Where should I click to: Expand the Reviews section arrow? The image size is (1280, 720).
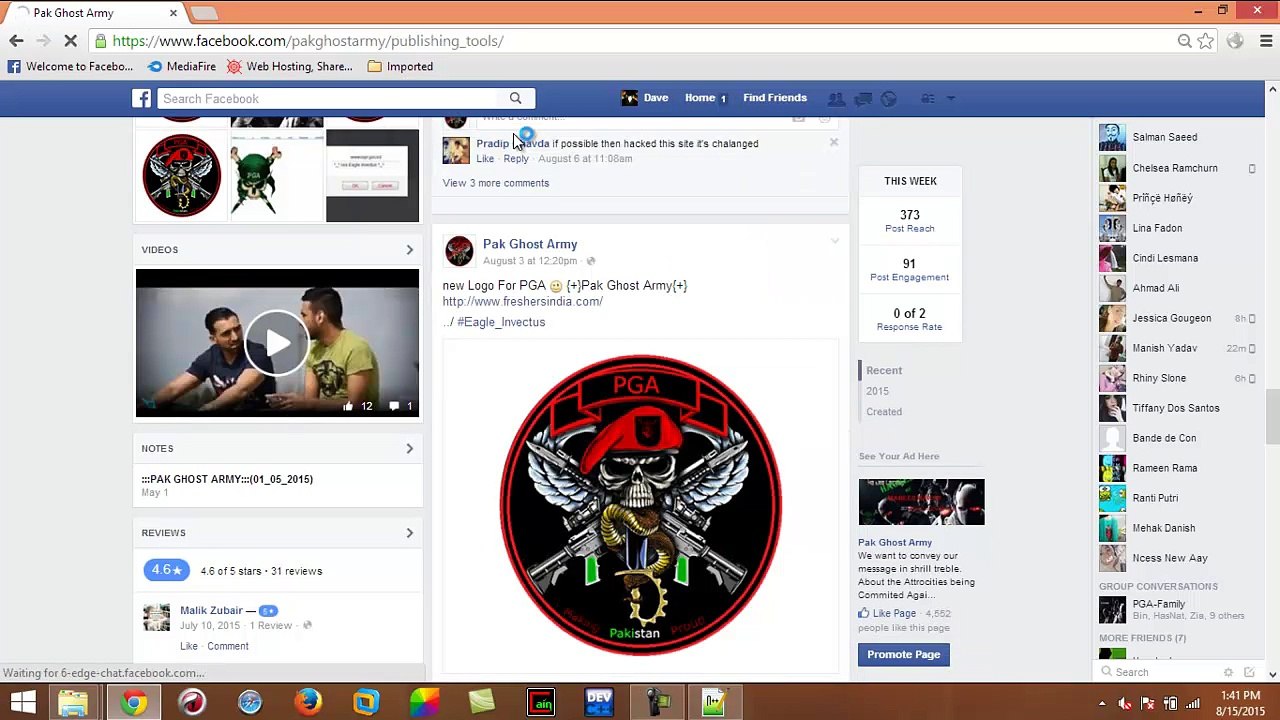tap(409, 533)
